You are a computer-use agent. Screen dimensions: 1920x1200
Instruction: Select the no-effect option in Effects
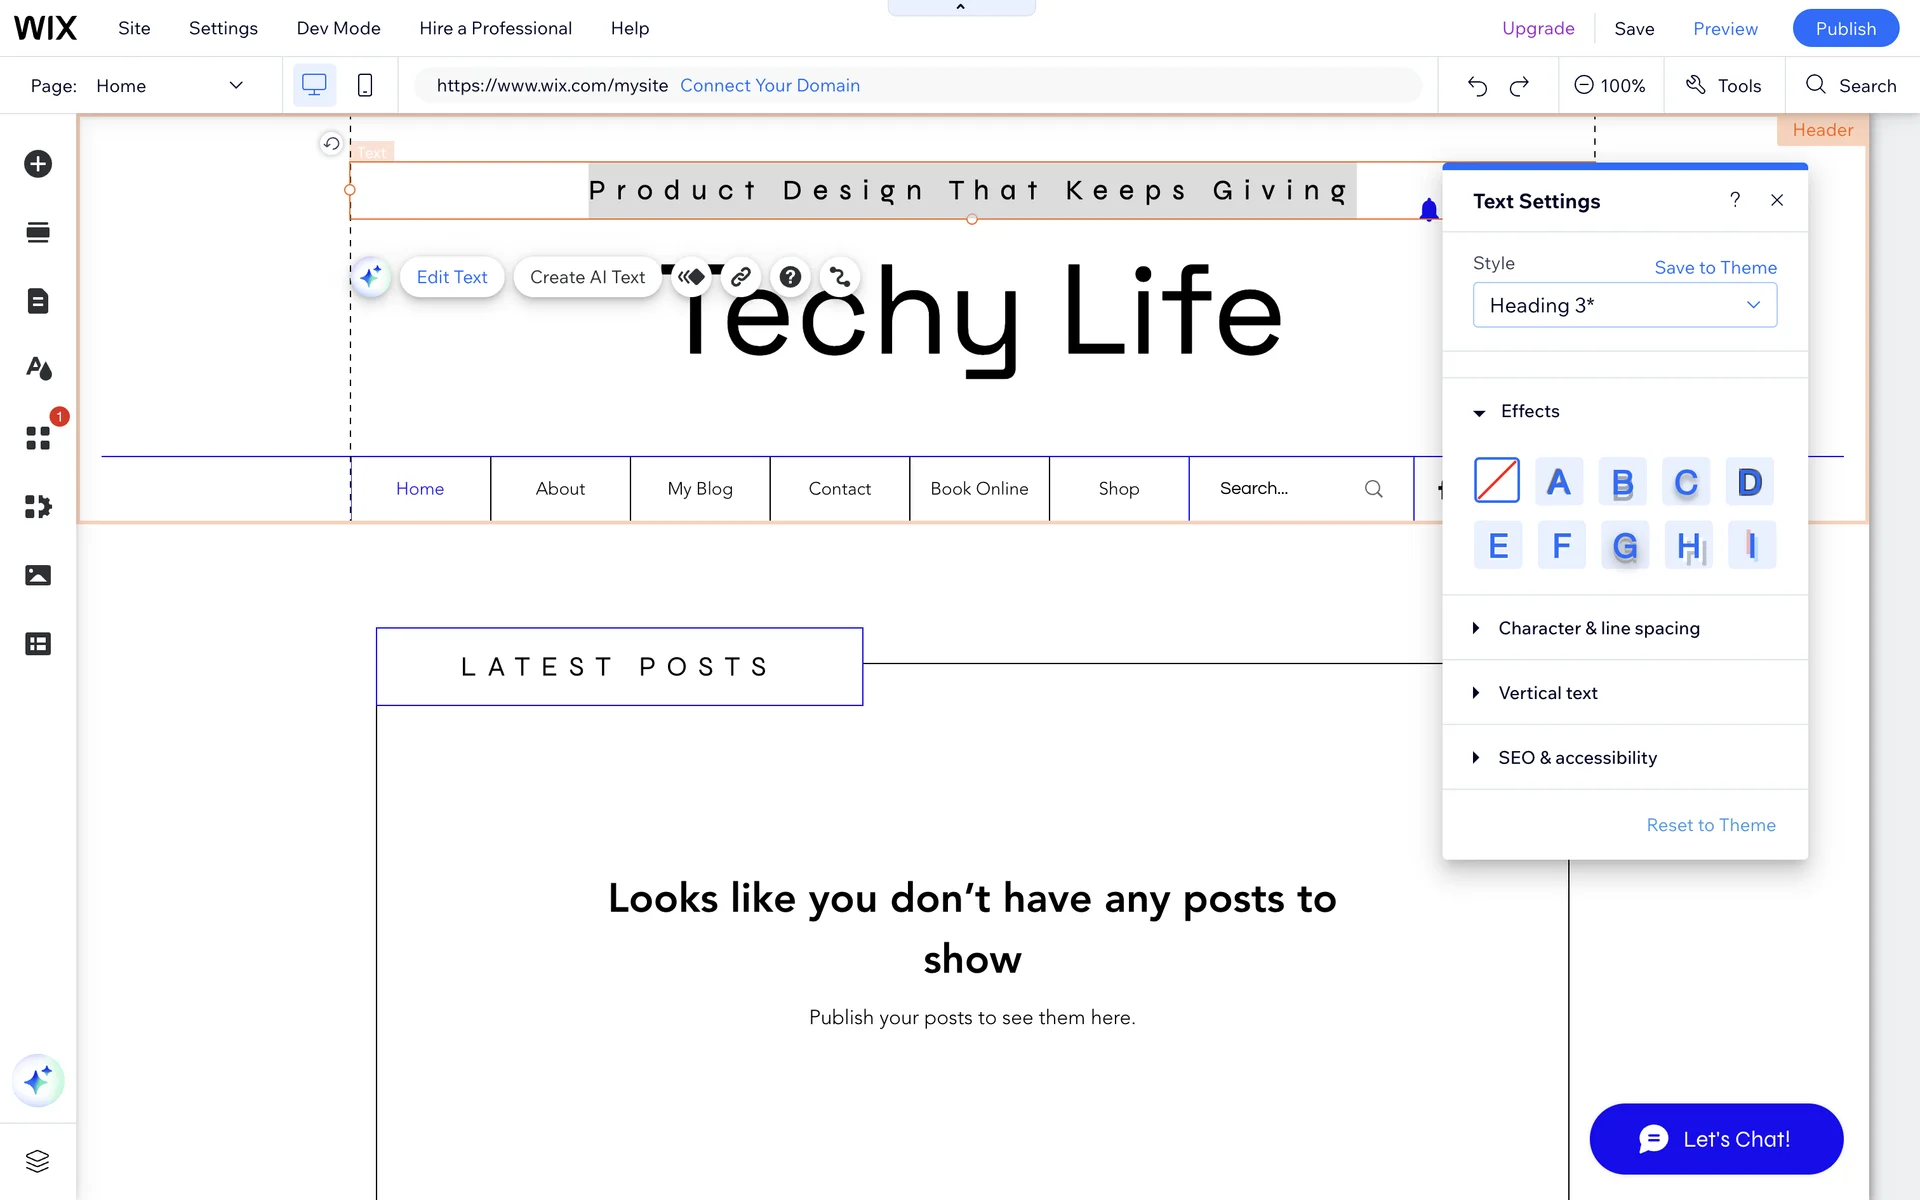click(1497, 481)
